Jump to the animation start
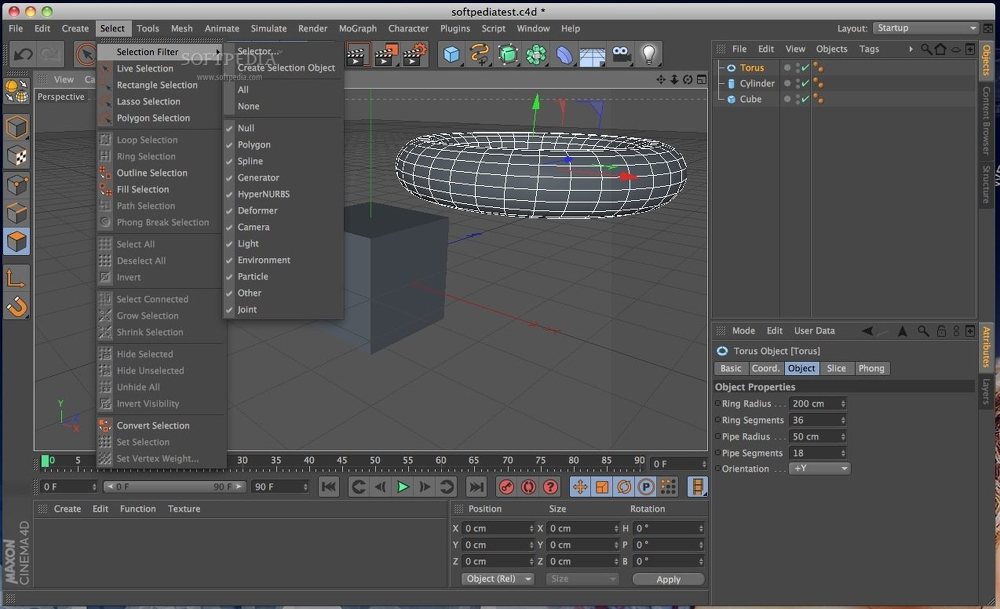 [328, 487]
